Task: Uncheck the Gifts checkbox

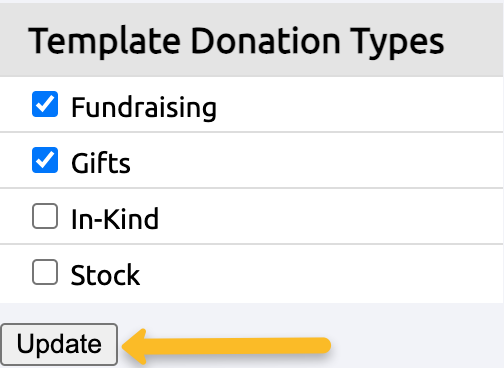Action: tap(45, 160)
